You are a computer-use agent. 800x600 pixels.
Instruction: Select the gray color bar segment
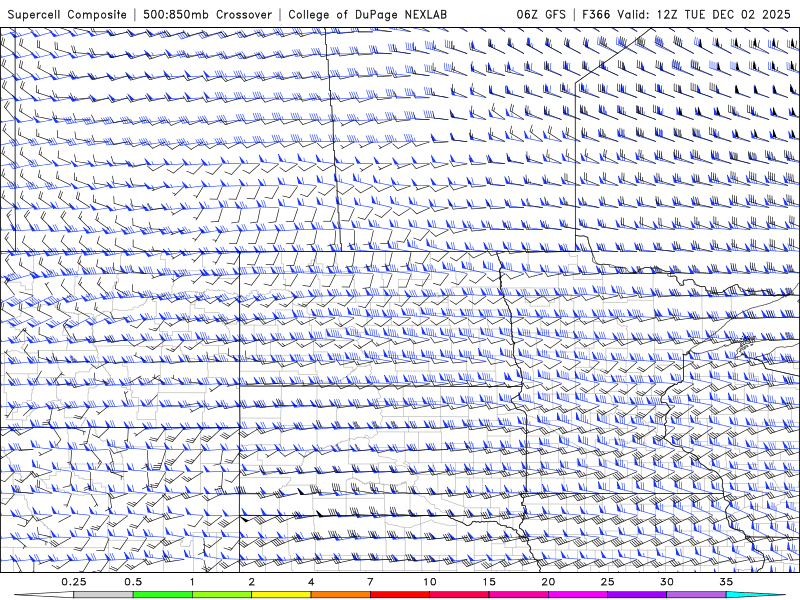pos(104,595)
